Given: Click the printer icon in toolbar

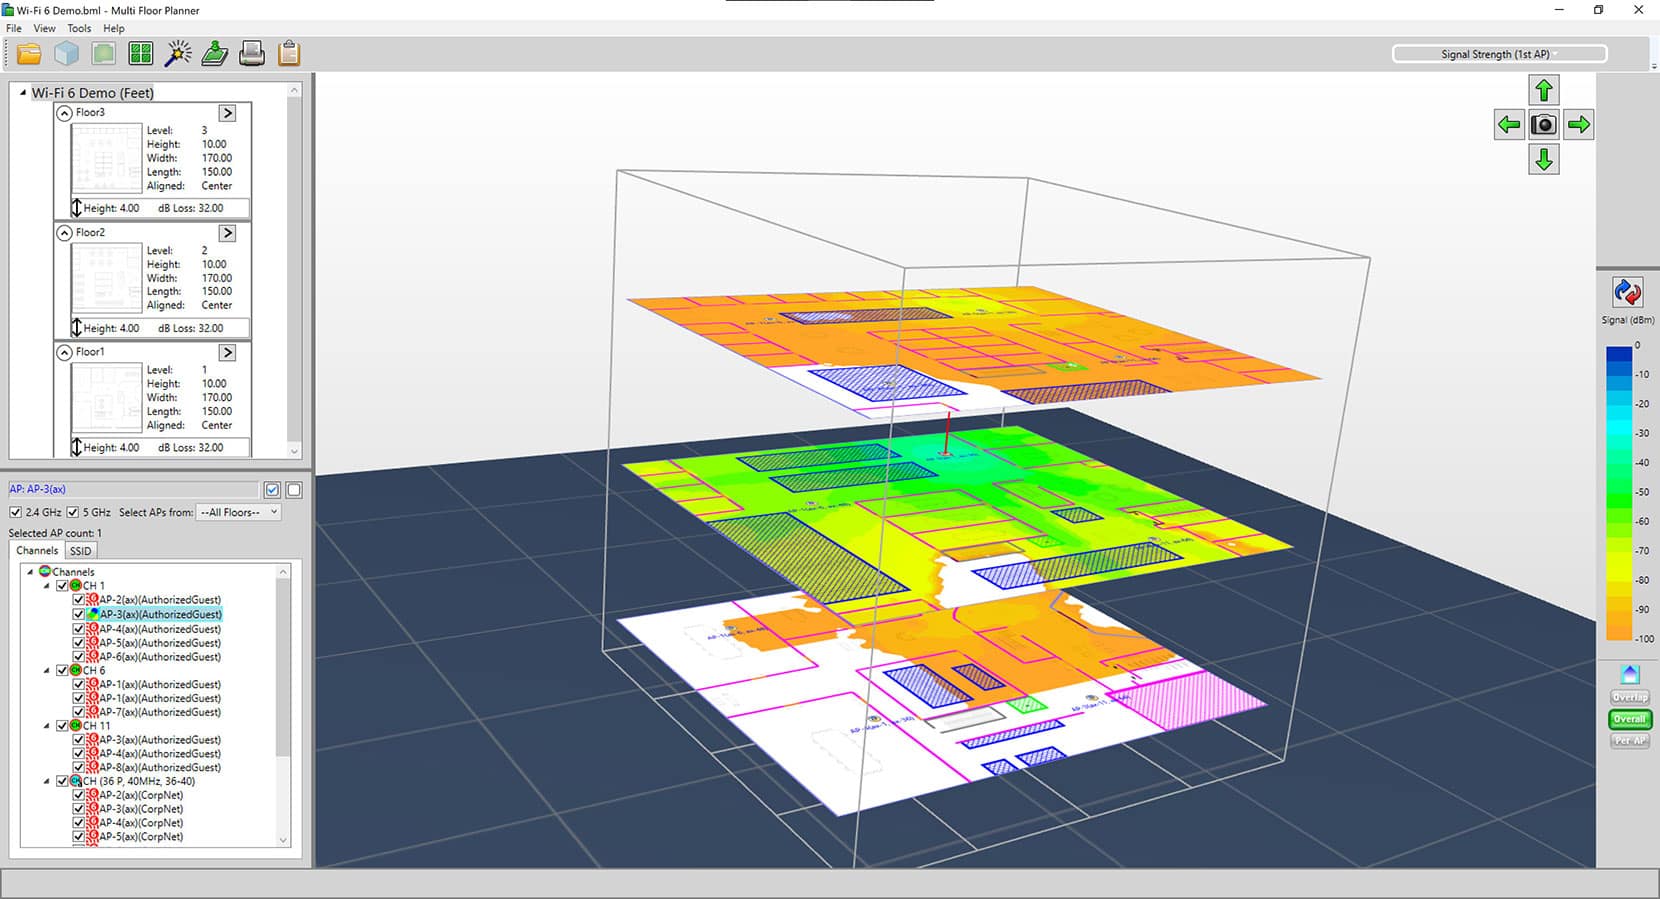Looking at the screenshot, I should 252,54.
